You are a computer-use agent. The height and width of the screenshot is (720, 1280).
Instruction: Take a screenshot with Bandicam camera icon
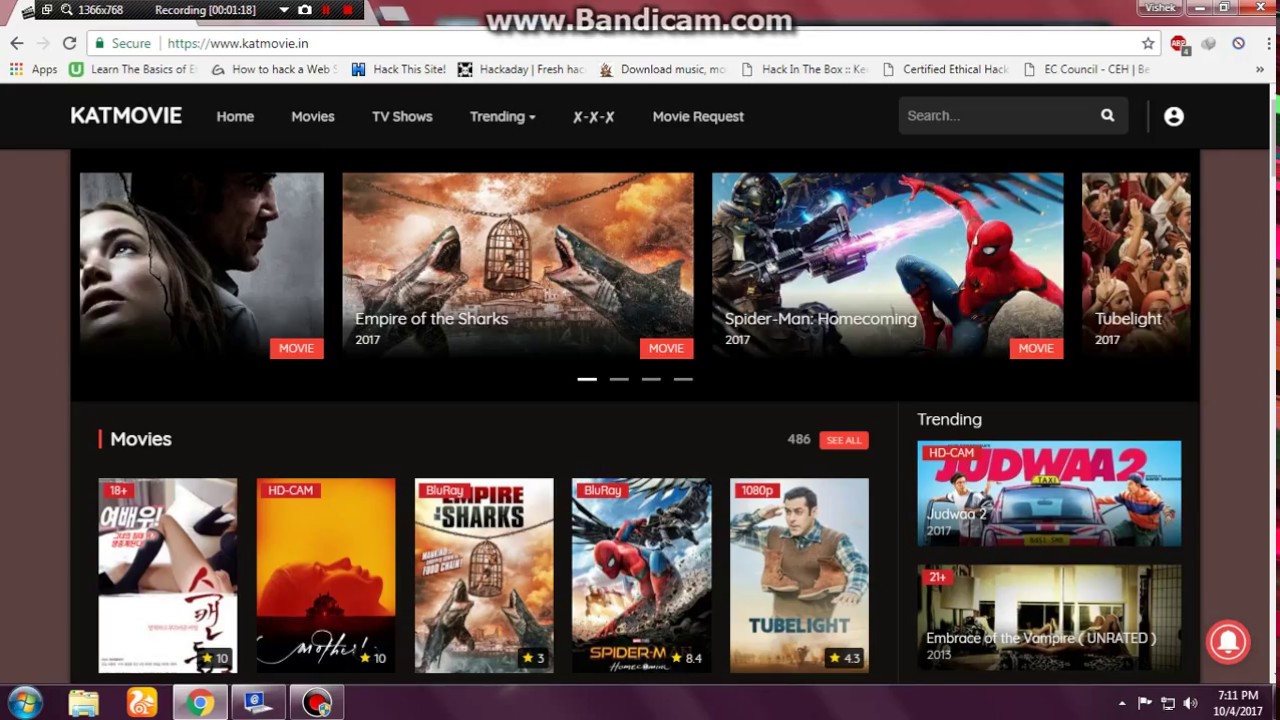(x=305, y=10)
